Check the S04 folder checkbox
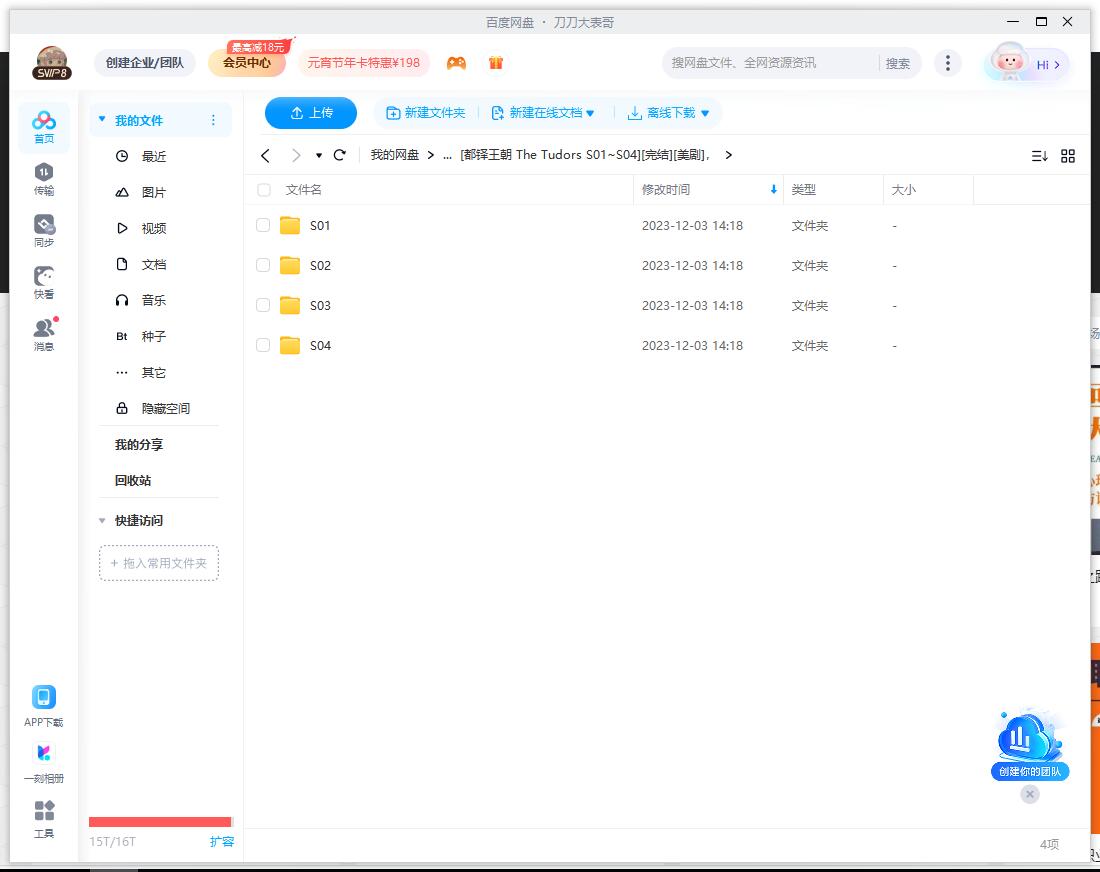Viewport: 1100px width, 872px height. pos(263,345)
